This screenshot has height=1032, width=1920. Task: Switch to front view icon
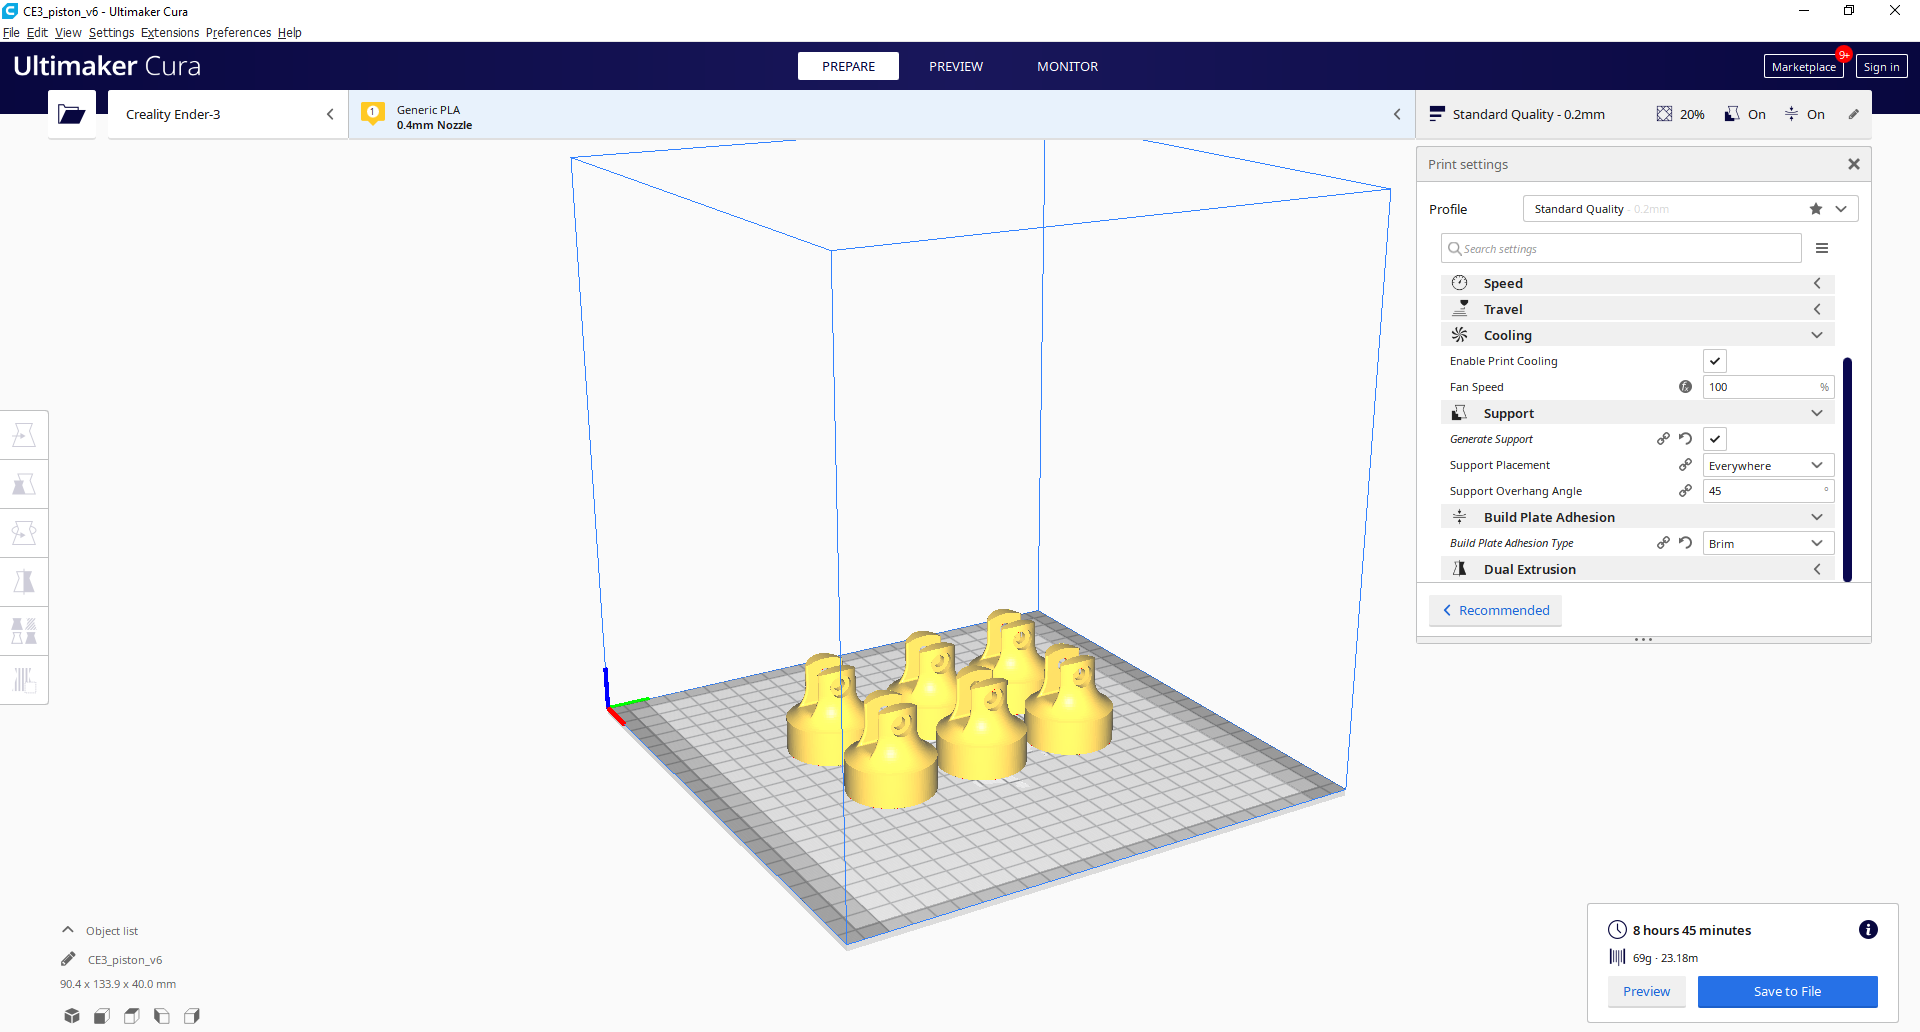(102, 1016)
